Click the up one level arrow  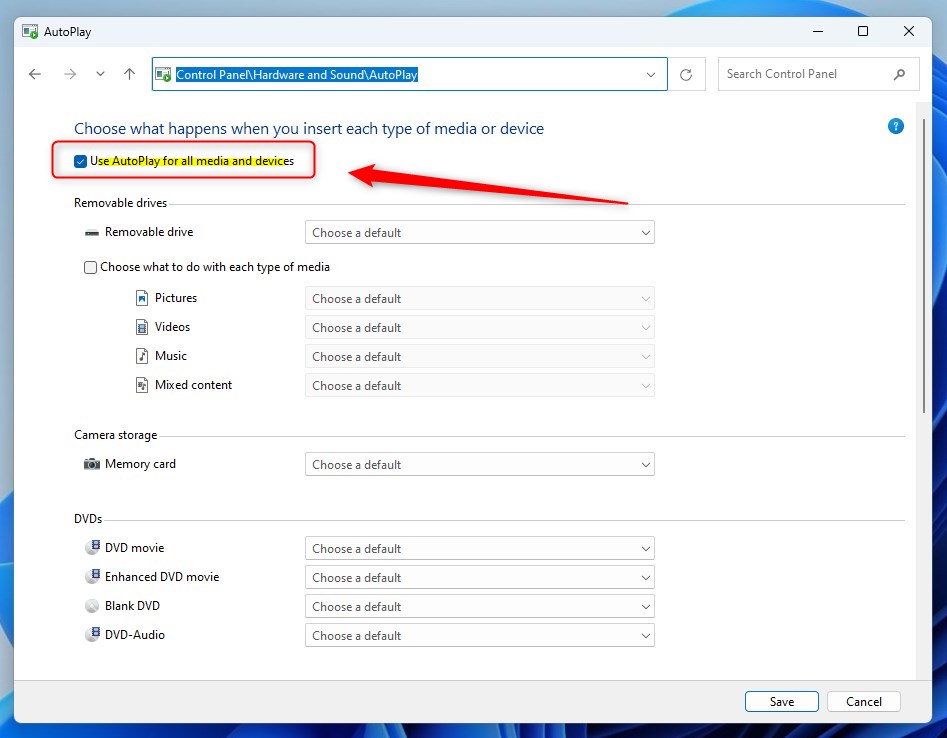(x=129, y=74)
